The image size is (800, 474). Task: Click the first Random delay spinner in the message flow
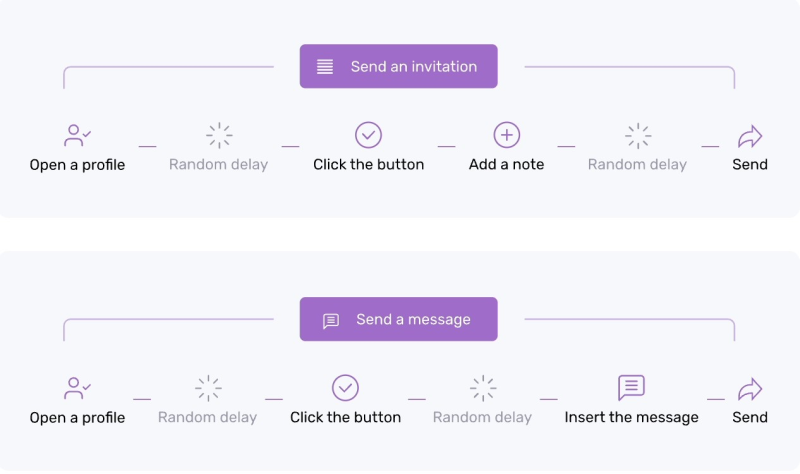pos(208,388)
